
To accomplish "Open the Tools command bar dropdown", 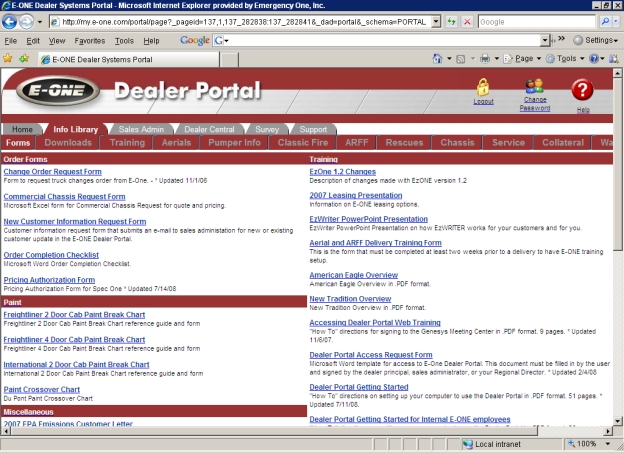I will coord(565,59).
